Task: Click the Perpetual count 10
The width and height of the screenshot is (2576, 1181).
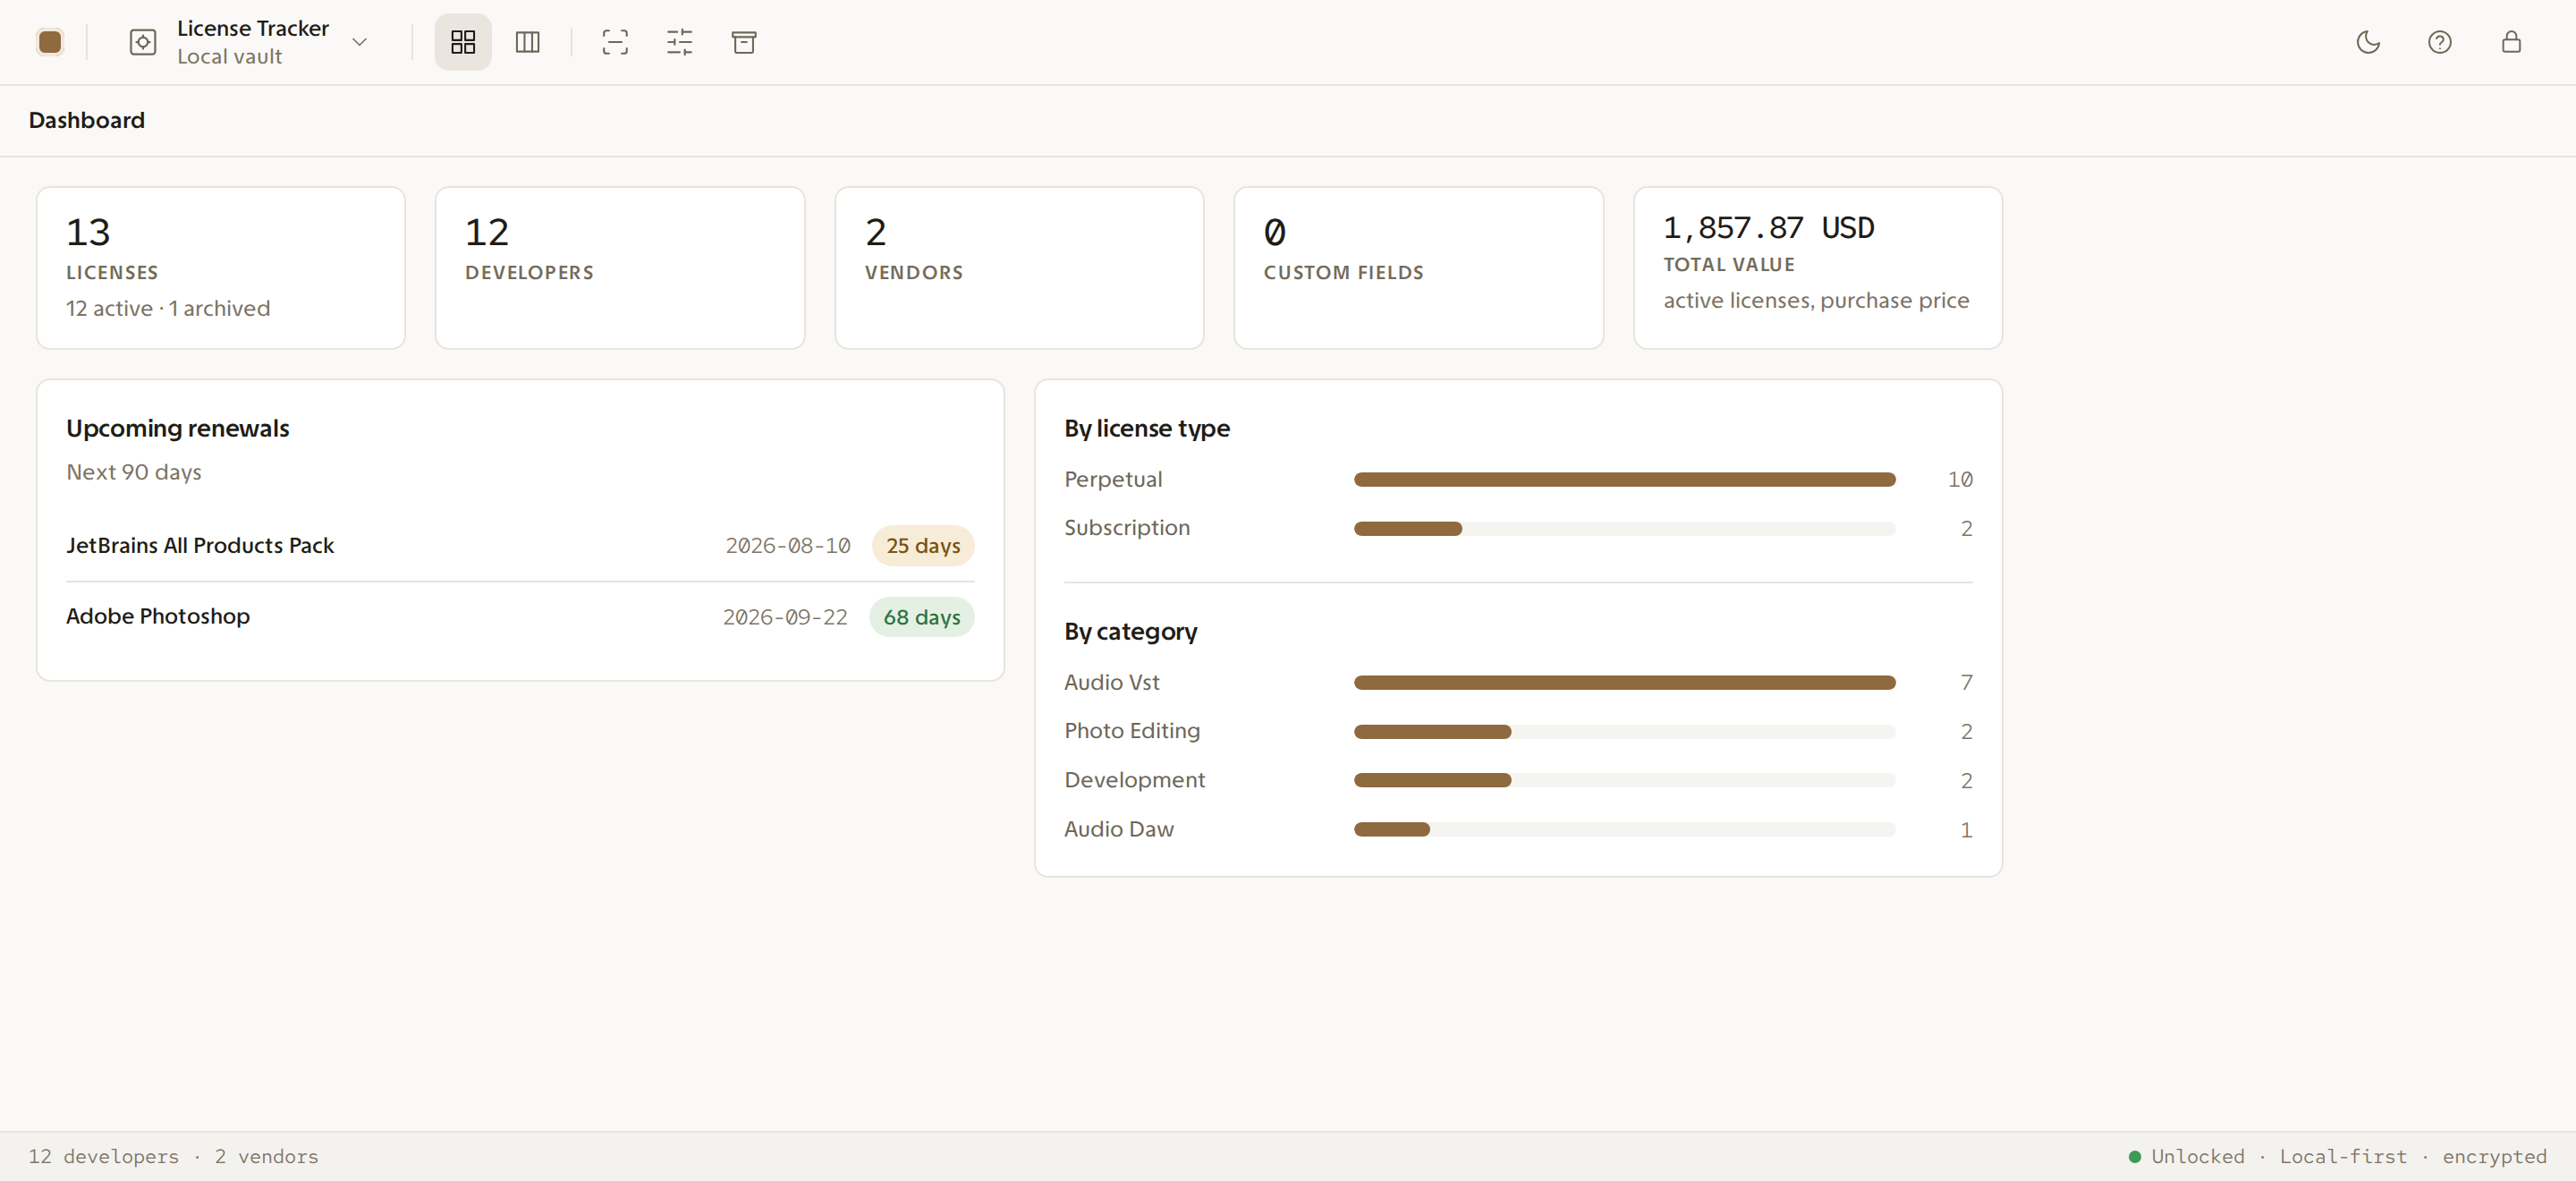Action: [1960, 480]
